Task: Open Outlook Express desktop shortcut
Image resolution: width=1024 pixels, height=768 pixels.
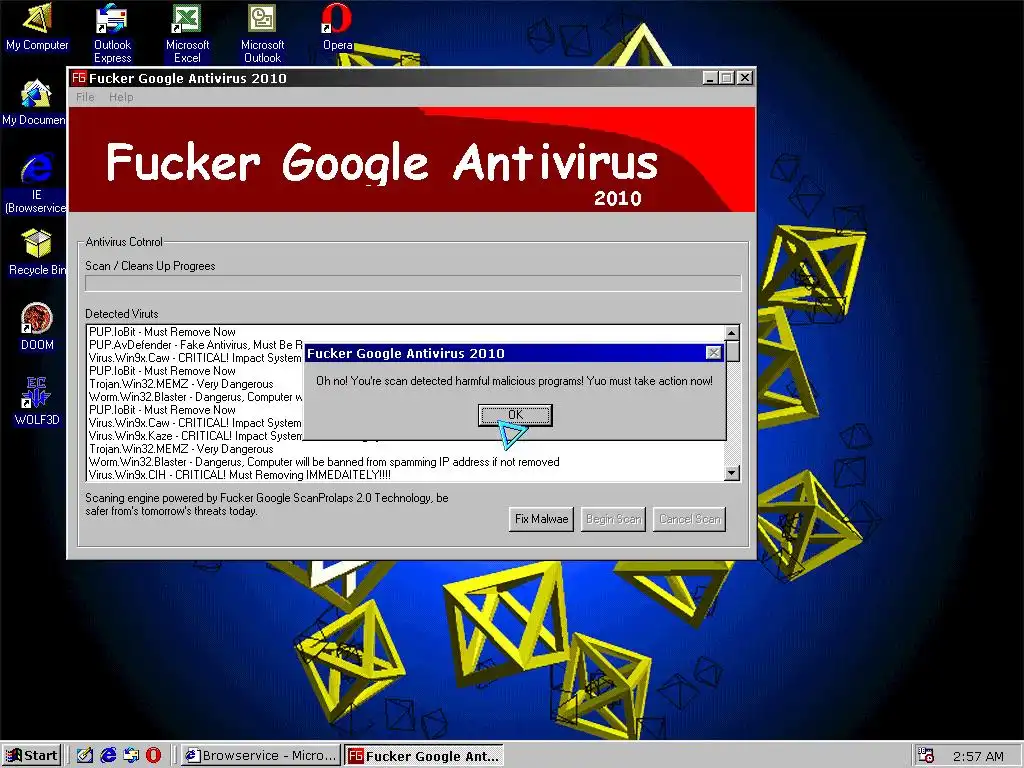Action: coord(112,32)
